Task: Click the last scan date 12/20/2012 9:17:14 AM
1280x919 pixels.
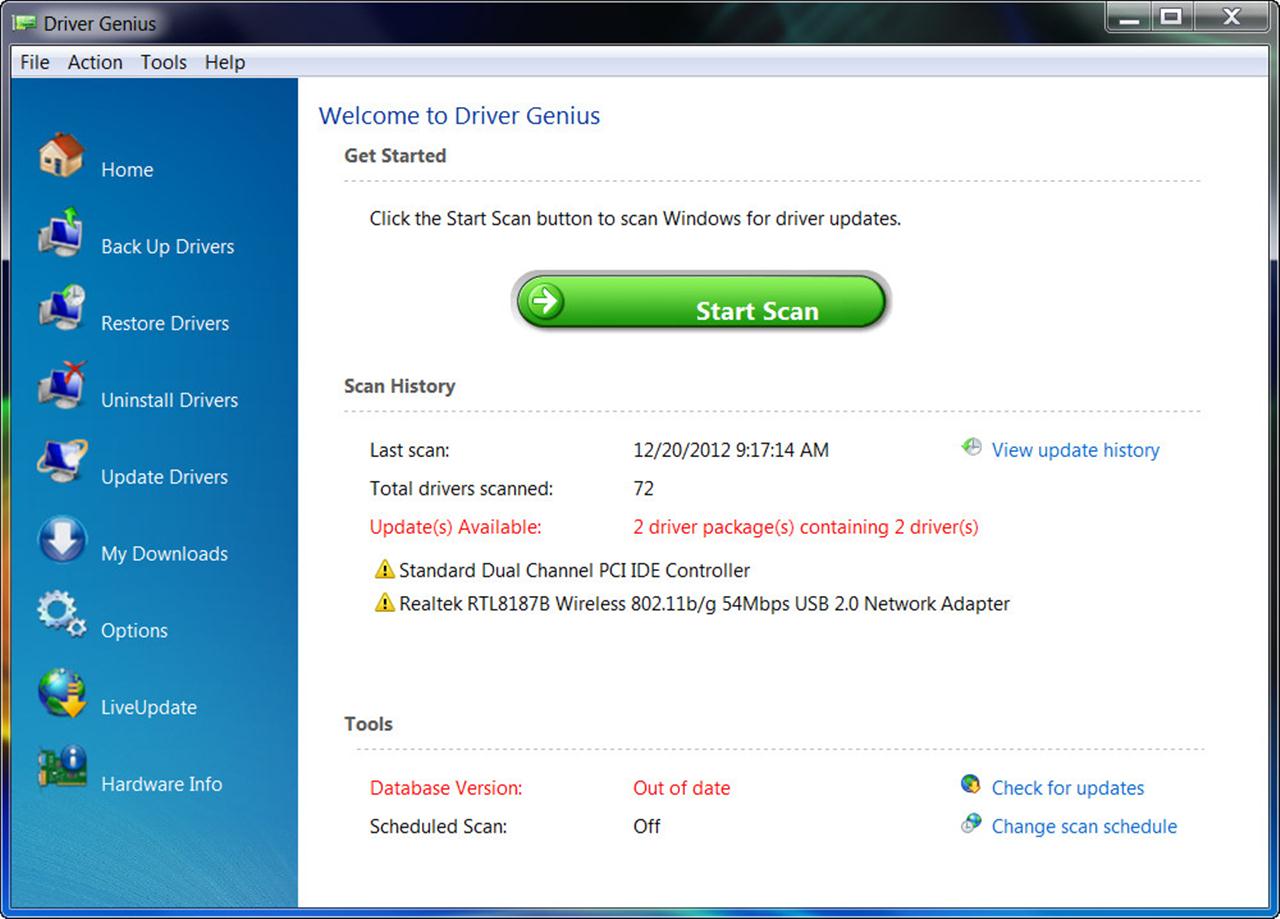Action: (x=731, y=450)
